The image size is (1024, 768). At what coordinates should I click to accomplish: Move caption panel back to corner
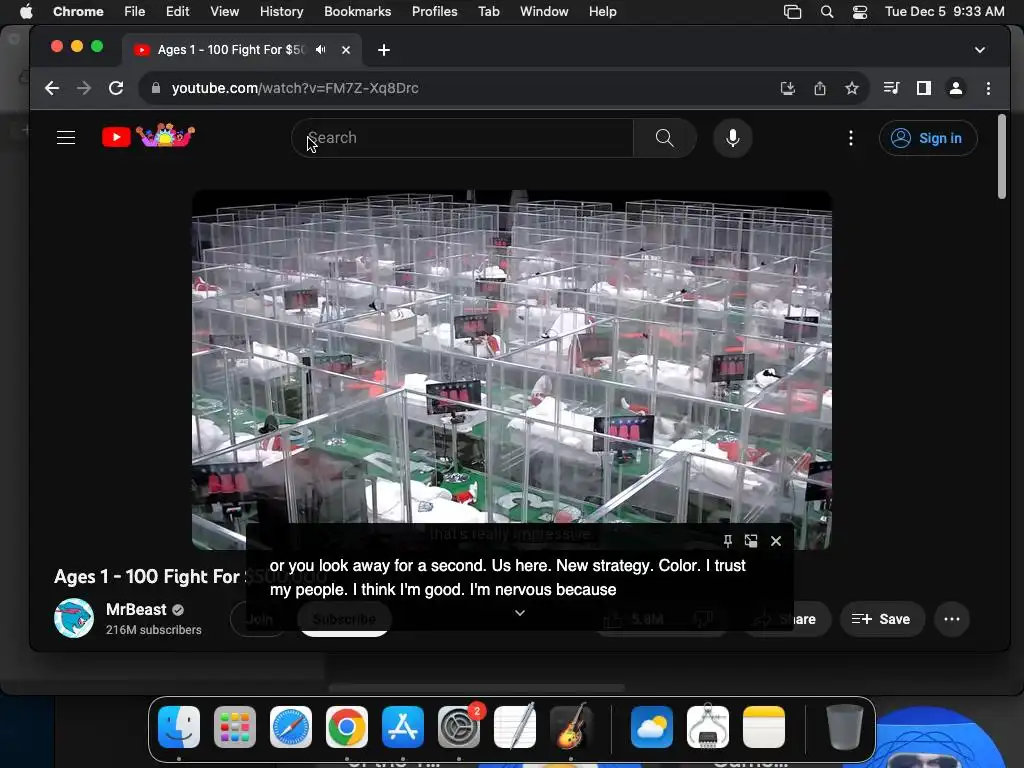coord(751,541)
